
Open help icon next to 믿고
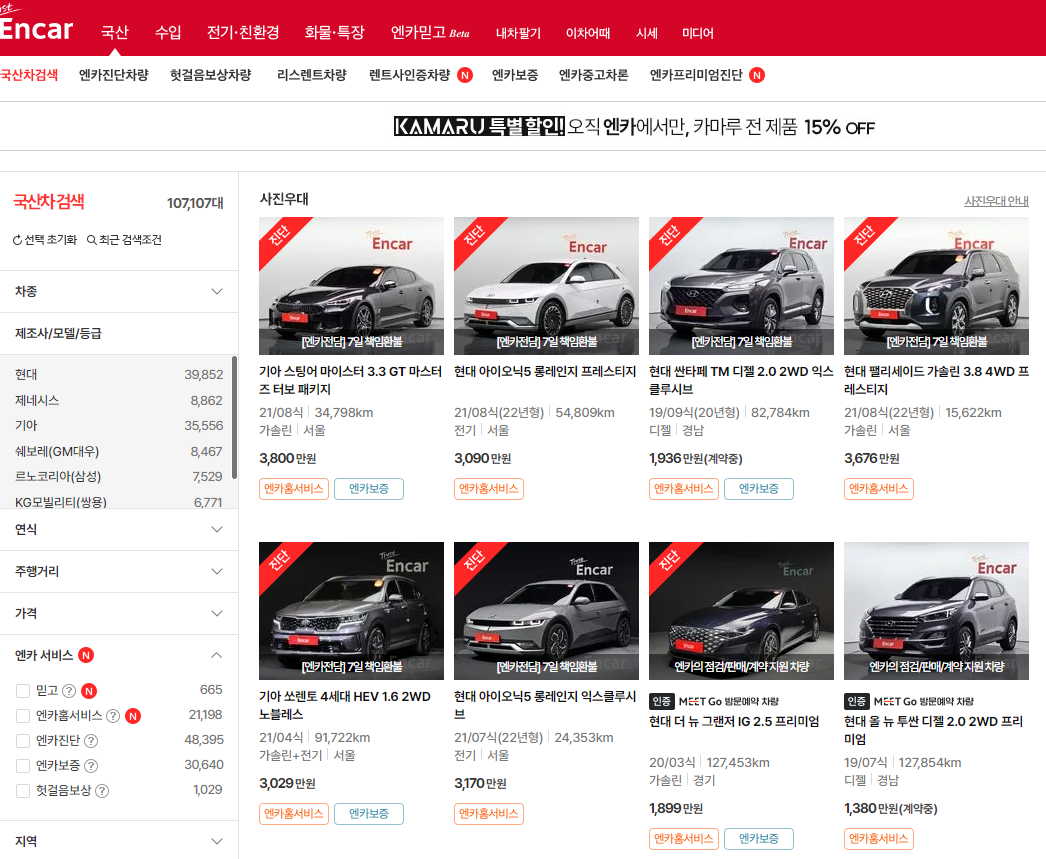click(69, 691)
